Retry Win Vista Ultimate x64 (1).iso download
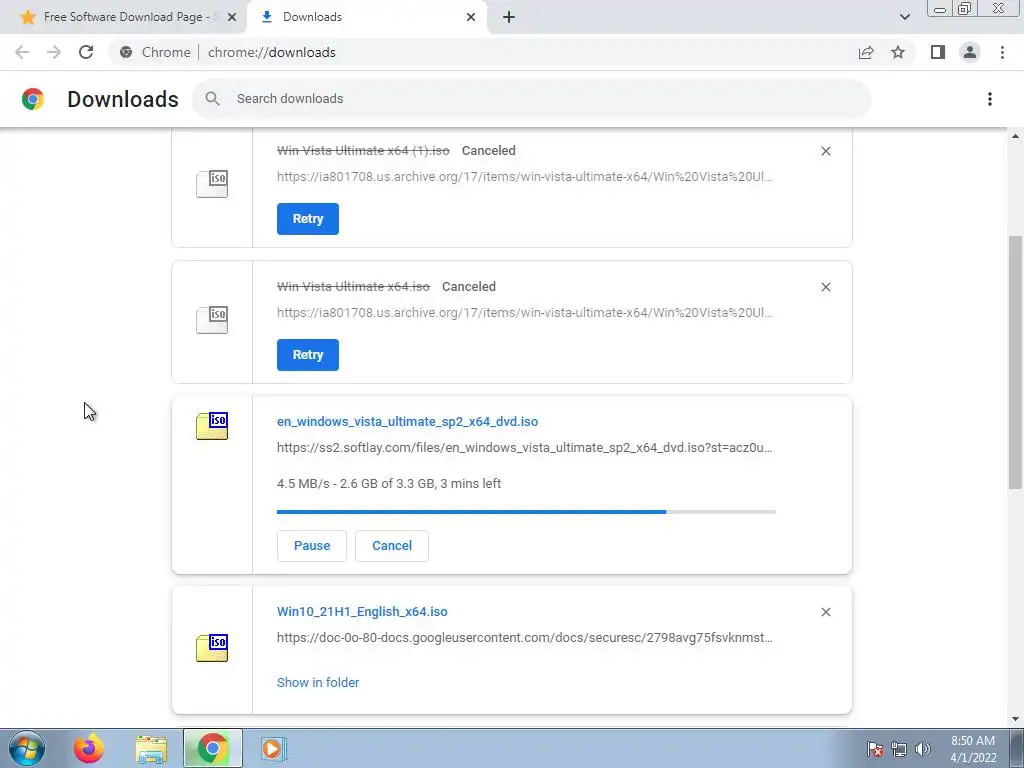 click(x=308, y=219)
